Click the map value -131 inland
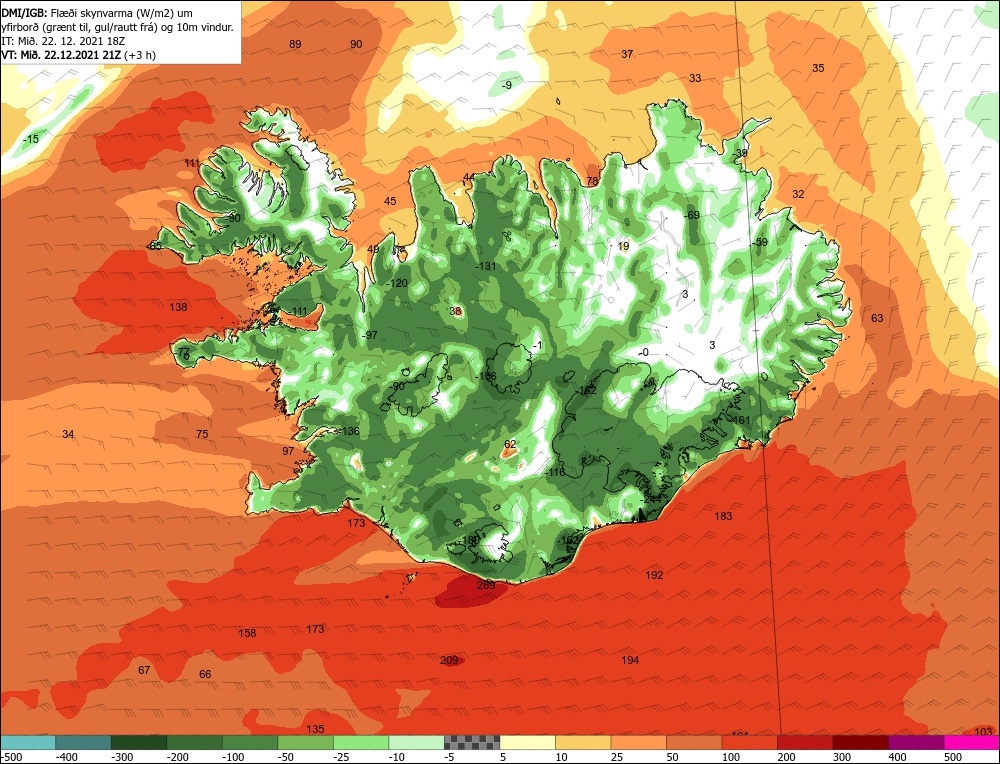The height and width of the screenshot is (764, 1000). click(486, 267)
